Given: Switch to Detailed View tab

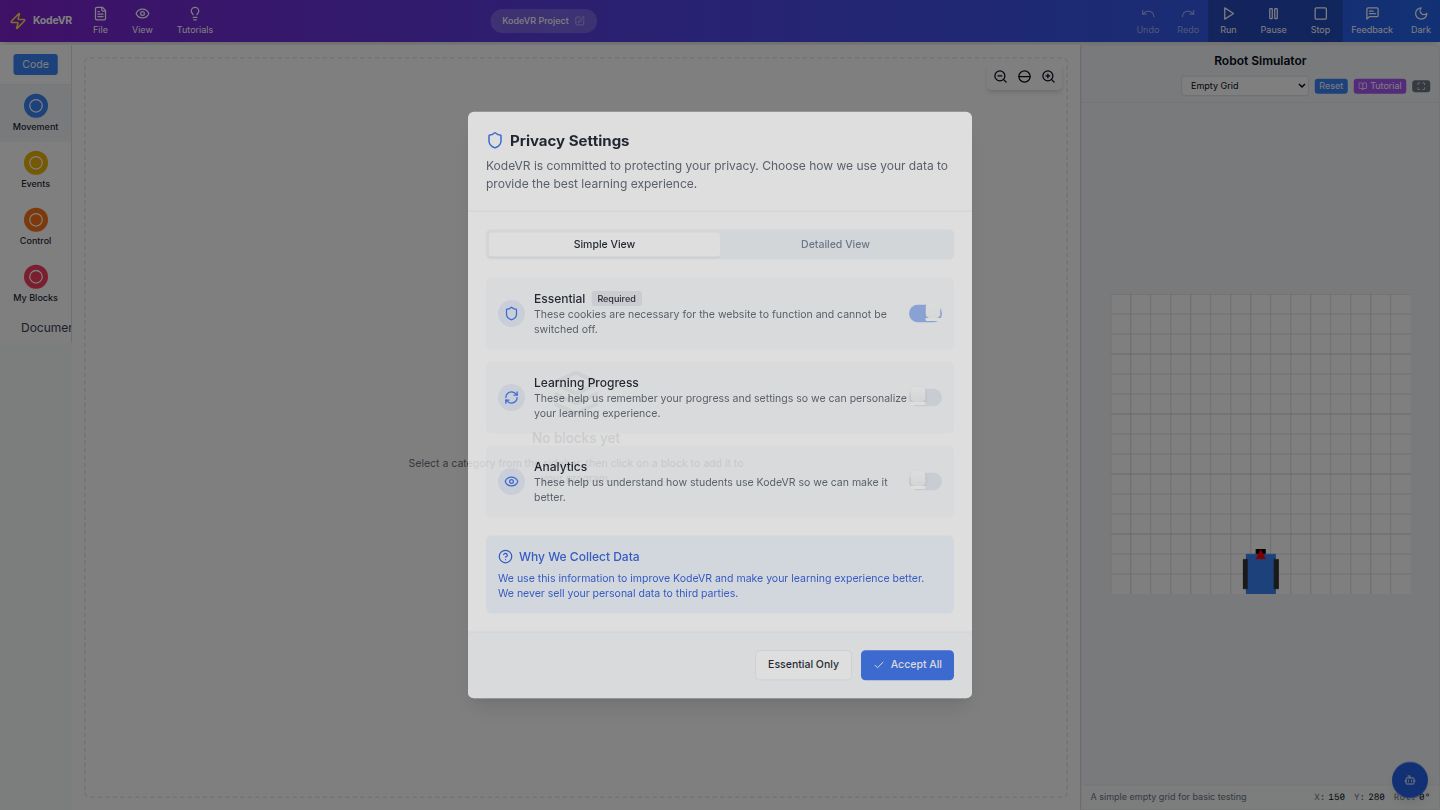Looking at the screenshot, I should tap(835, 244).
